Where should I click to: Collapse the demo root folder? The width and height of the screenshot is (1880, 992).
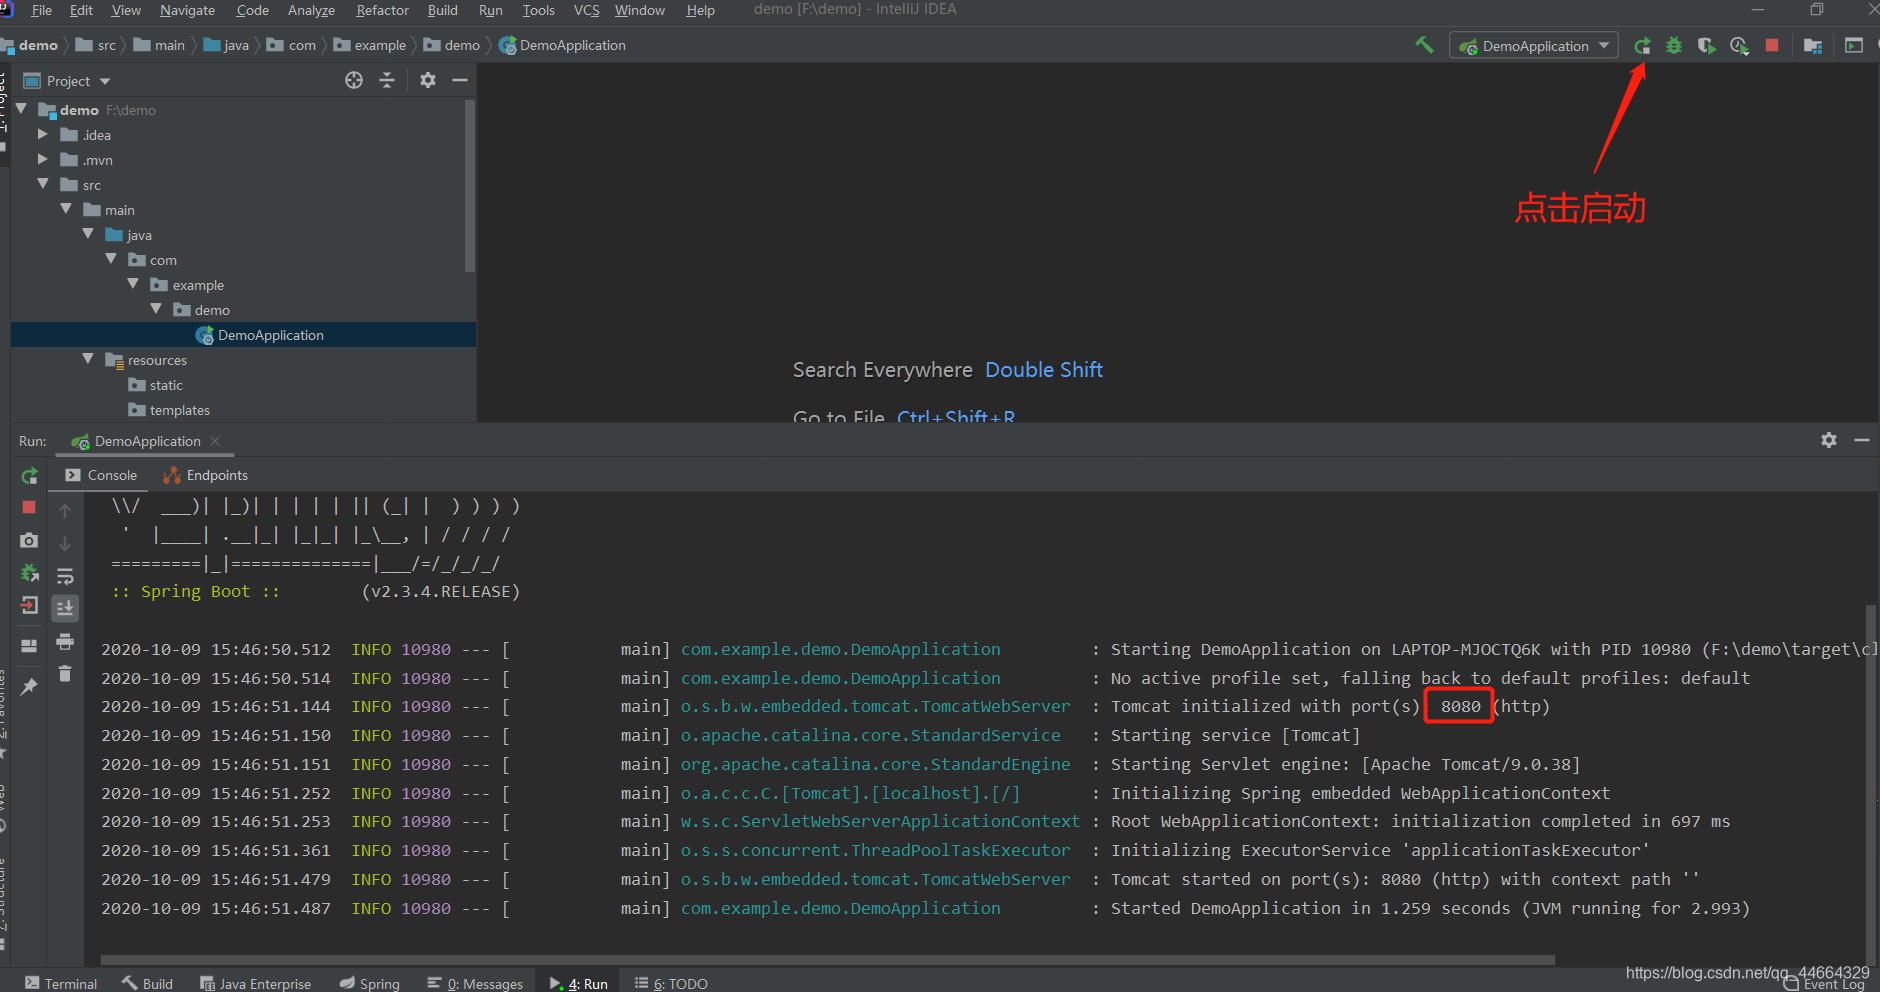click(21, 109)
